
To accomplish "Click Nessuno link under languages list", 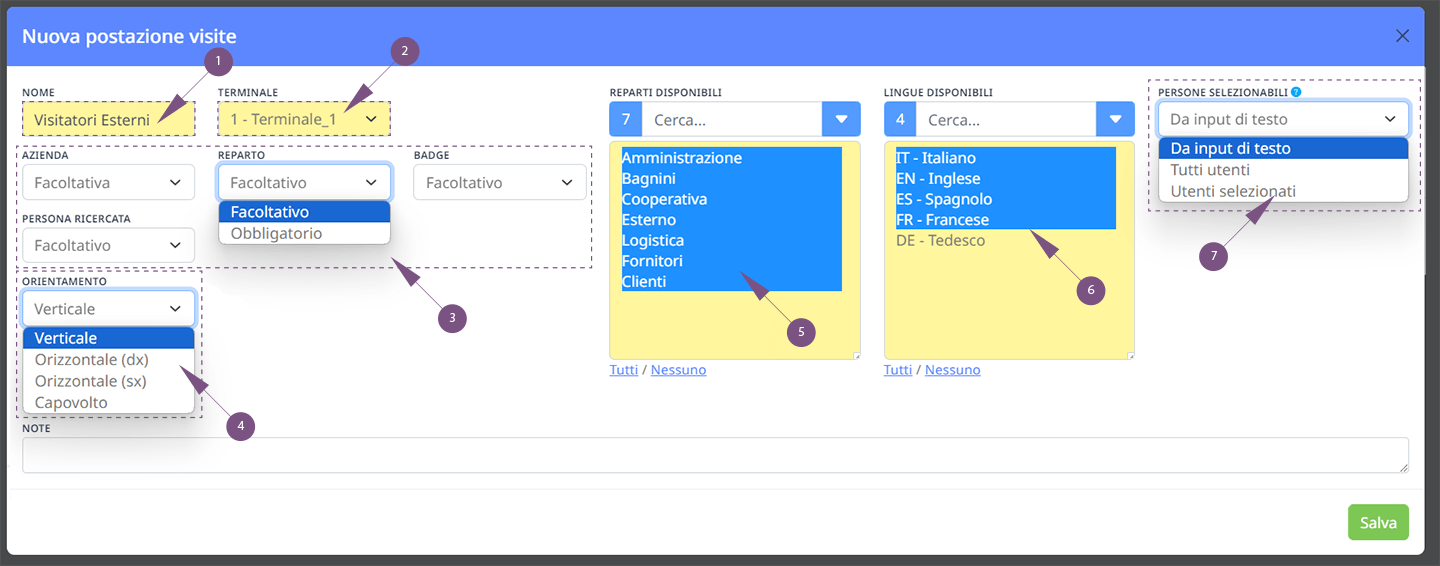I will (x=952, y=370).
